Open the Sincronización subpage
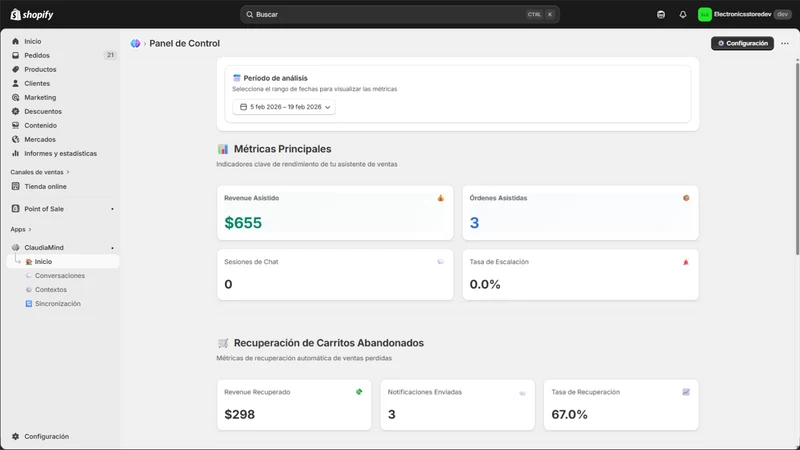 58,304
